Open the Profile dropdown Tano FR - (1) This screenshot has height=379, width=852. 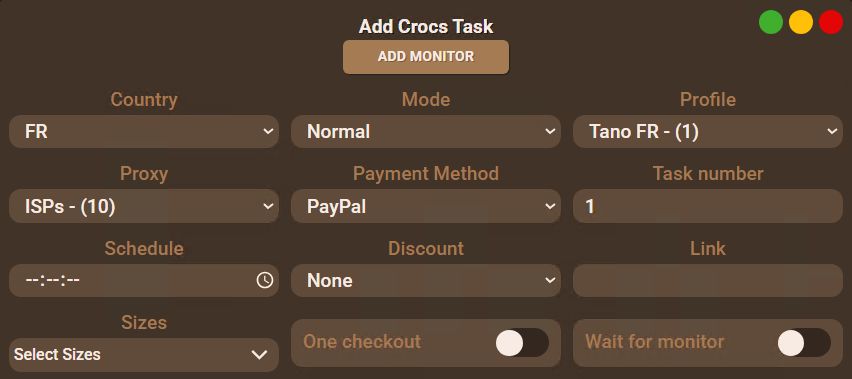708,131
